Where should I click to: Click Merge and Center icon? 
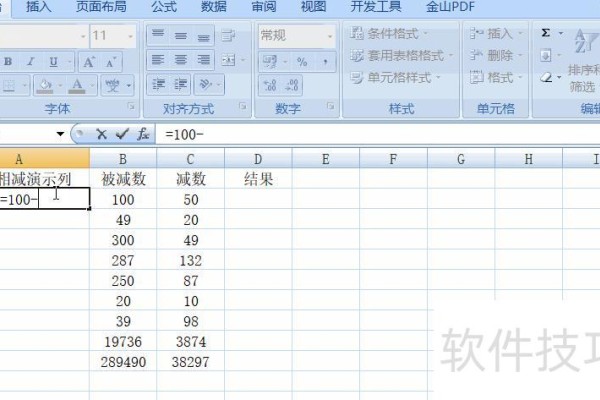pyautogui.click(x=229, y=60)
